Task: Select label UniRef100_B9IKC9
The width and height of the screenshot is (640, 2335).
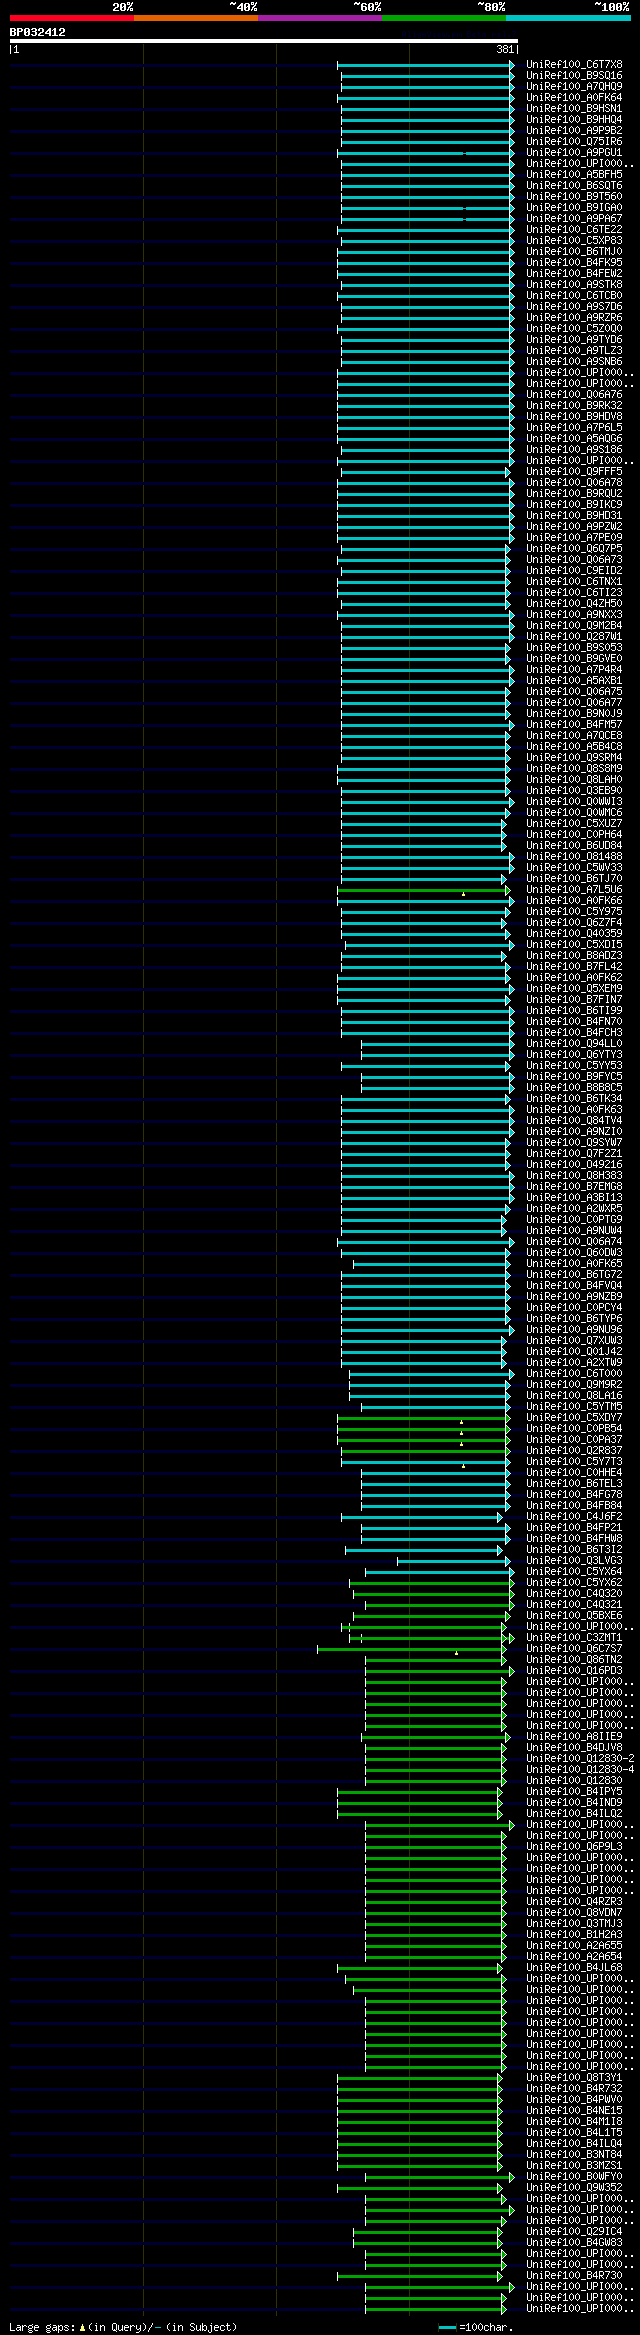Action: point(574,504)
